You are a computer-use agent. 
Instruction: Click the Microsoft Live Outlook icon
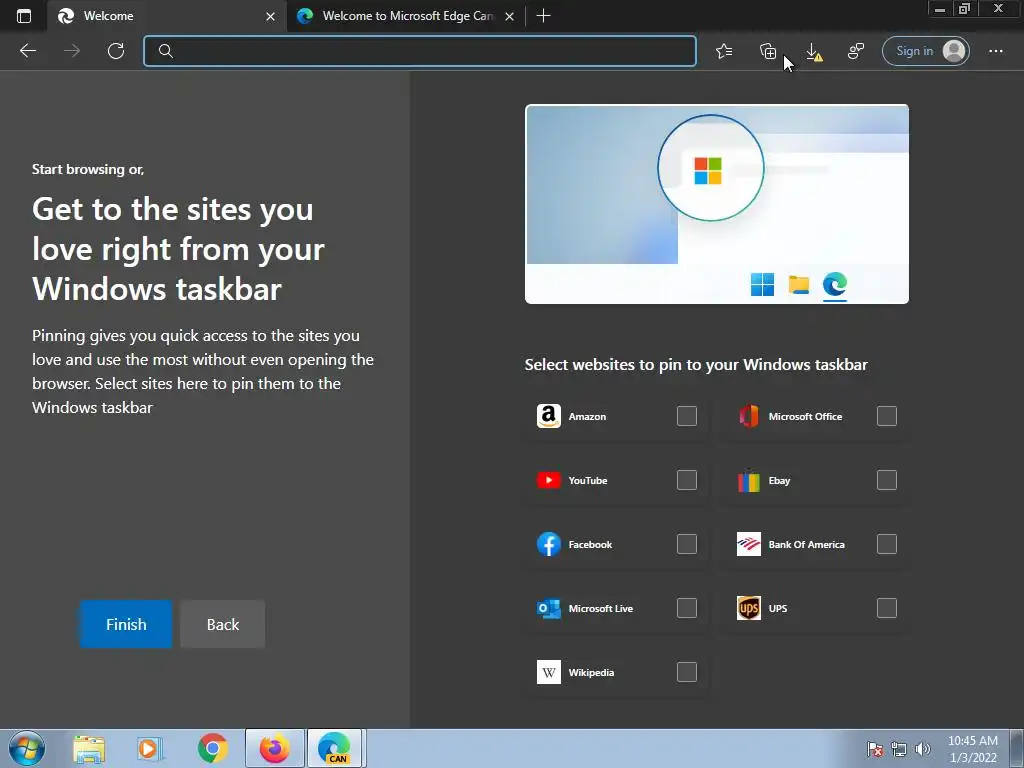[x=549, y=608]
